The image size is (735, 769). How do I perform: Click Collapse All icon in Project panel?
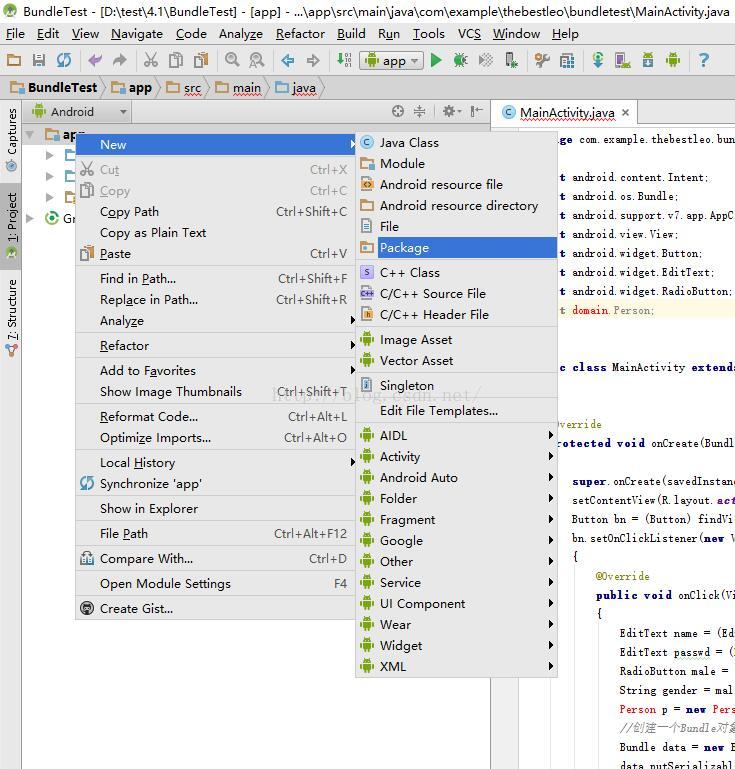point(419,111)
